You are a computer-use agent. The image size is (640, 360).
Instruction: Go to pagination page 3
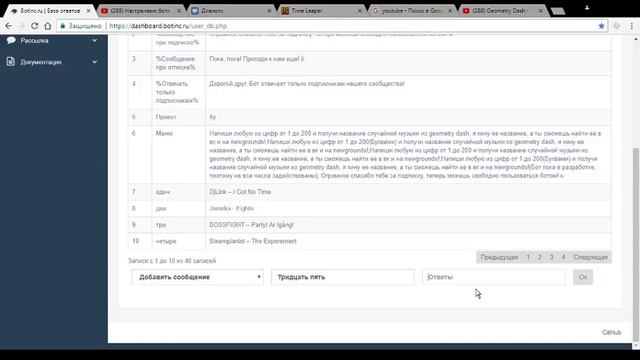[551, 257]
